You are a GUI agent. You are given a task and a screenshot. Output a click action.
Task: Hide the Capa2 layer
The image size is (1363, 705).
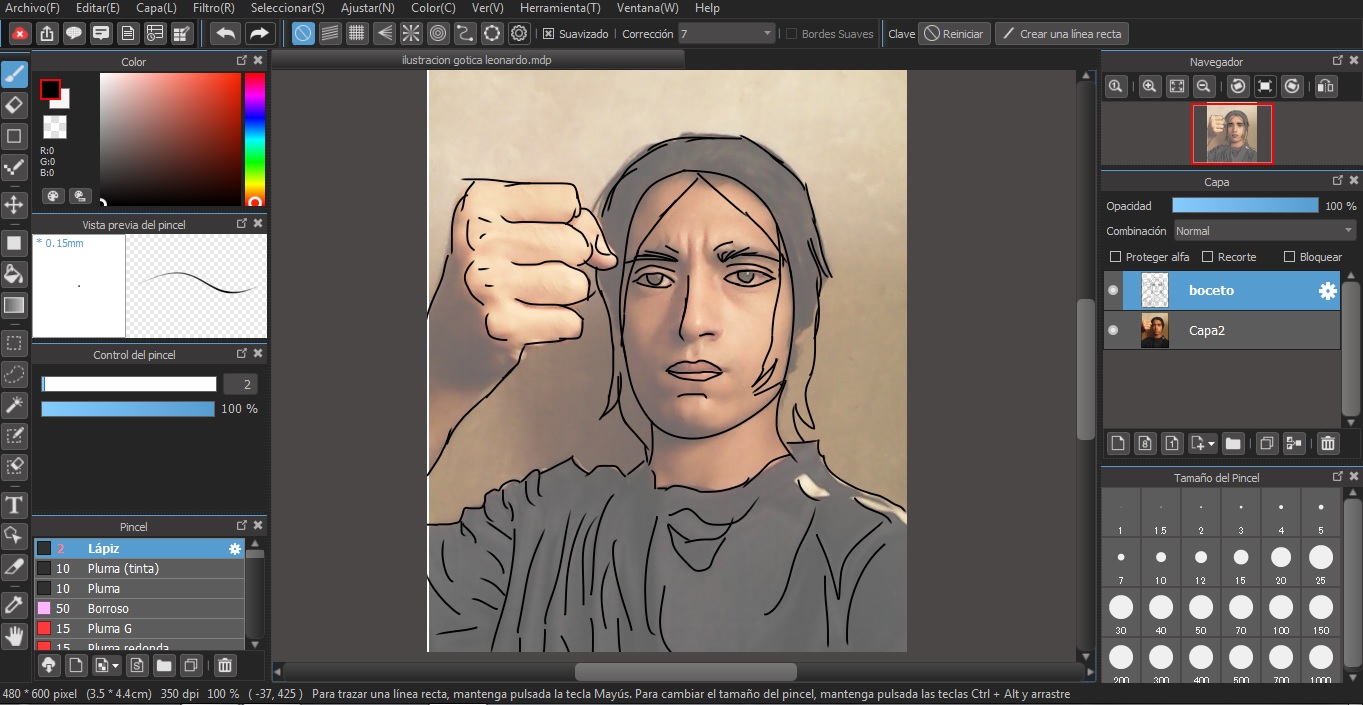[1113, 330]
